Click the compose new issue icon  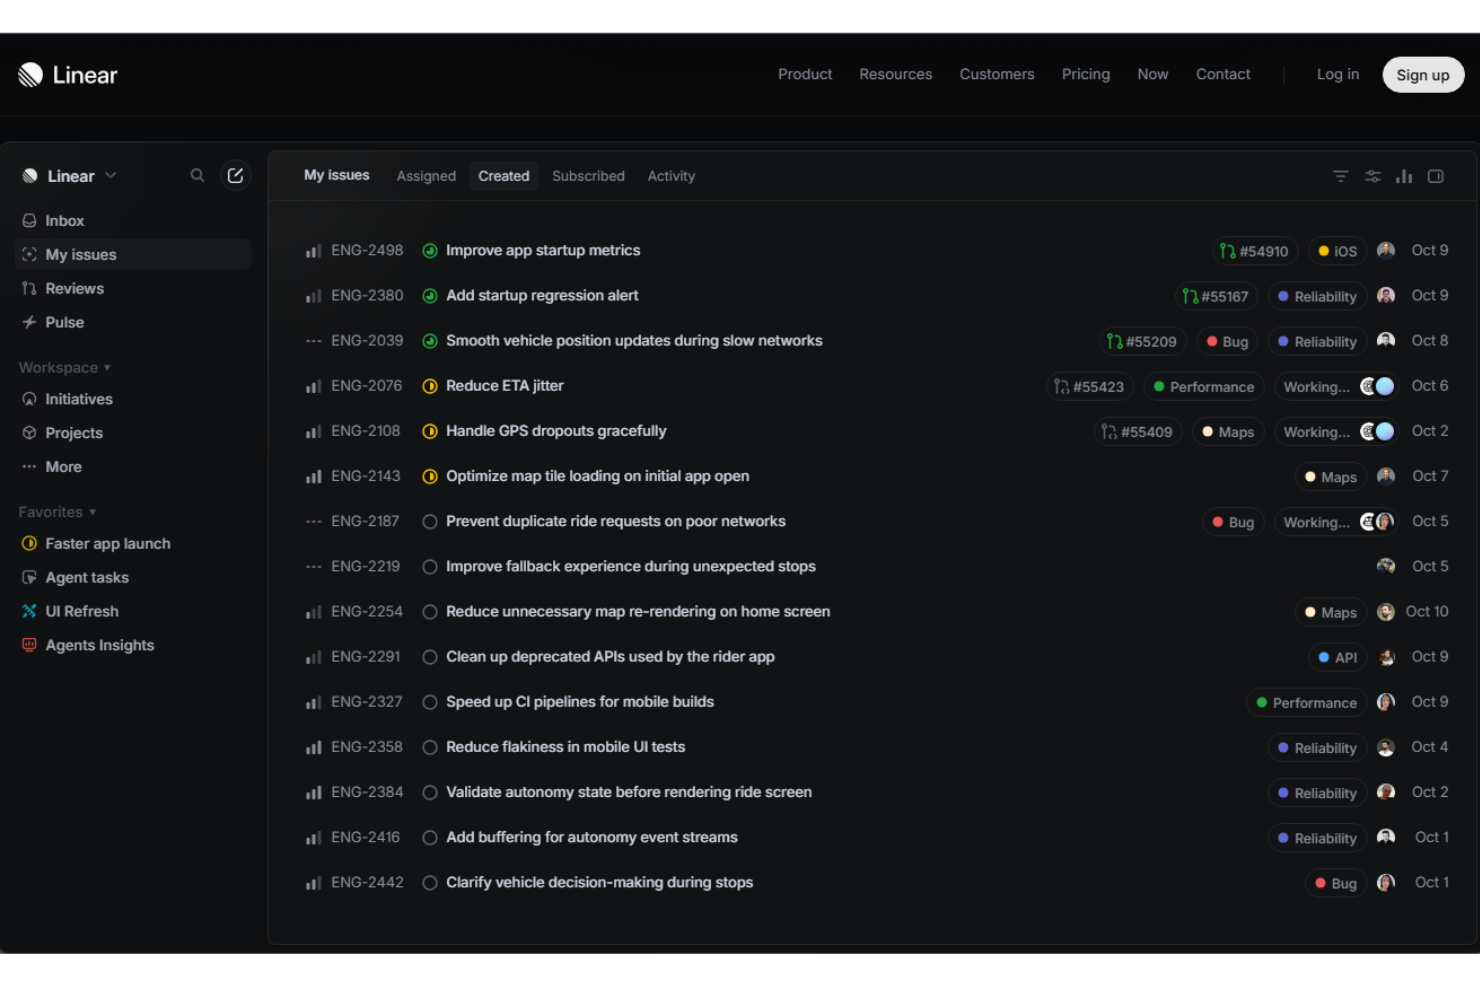point(235,175)
